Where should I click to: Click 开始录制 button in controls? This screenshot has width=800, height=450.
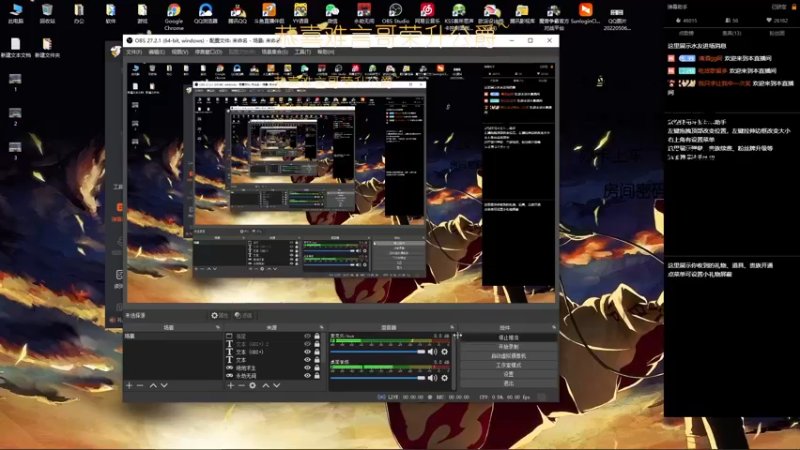pos(508,347)
